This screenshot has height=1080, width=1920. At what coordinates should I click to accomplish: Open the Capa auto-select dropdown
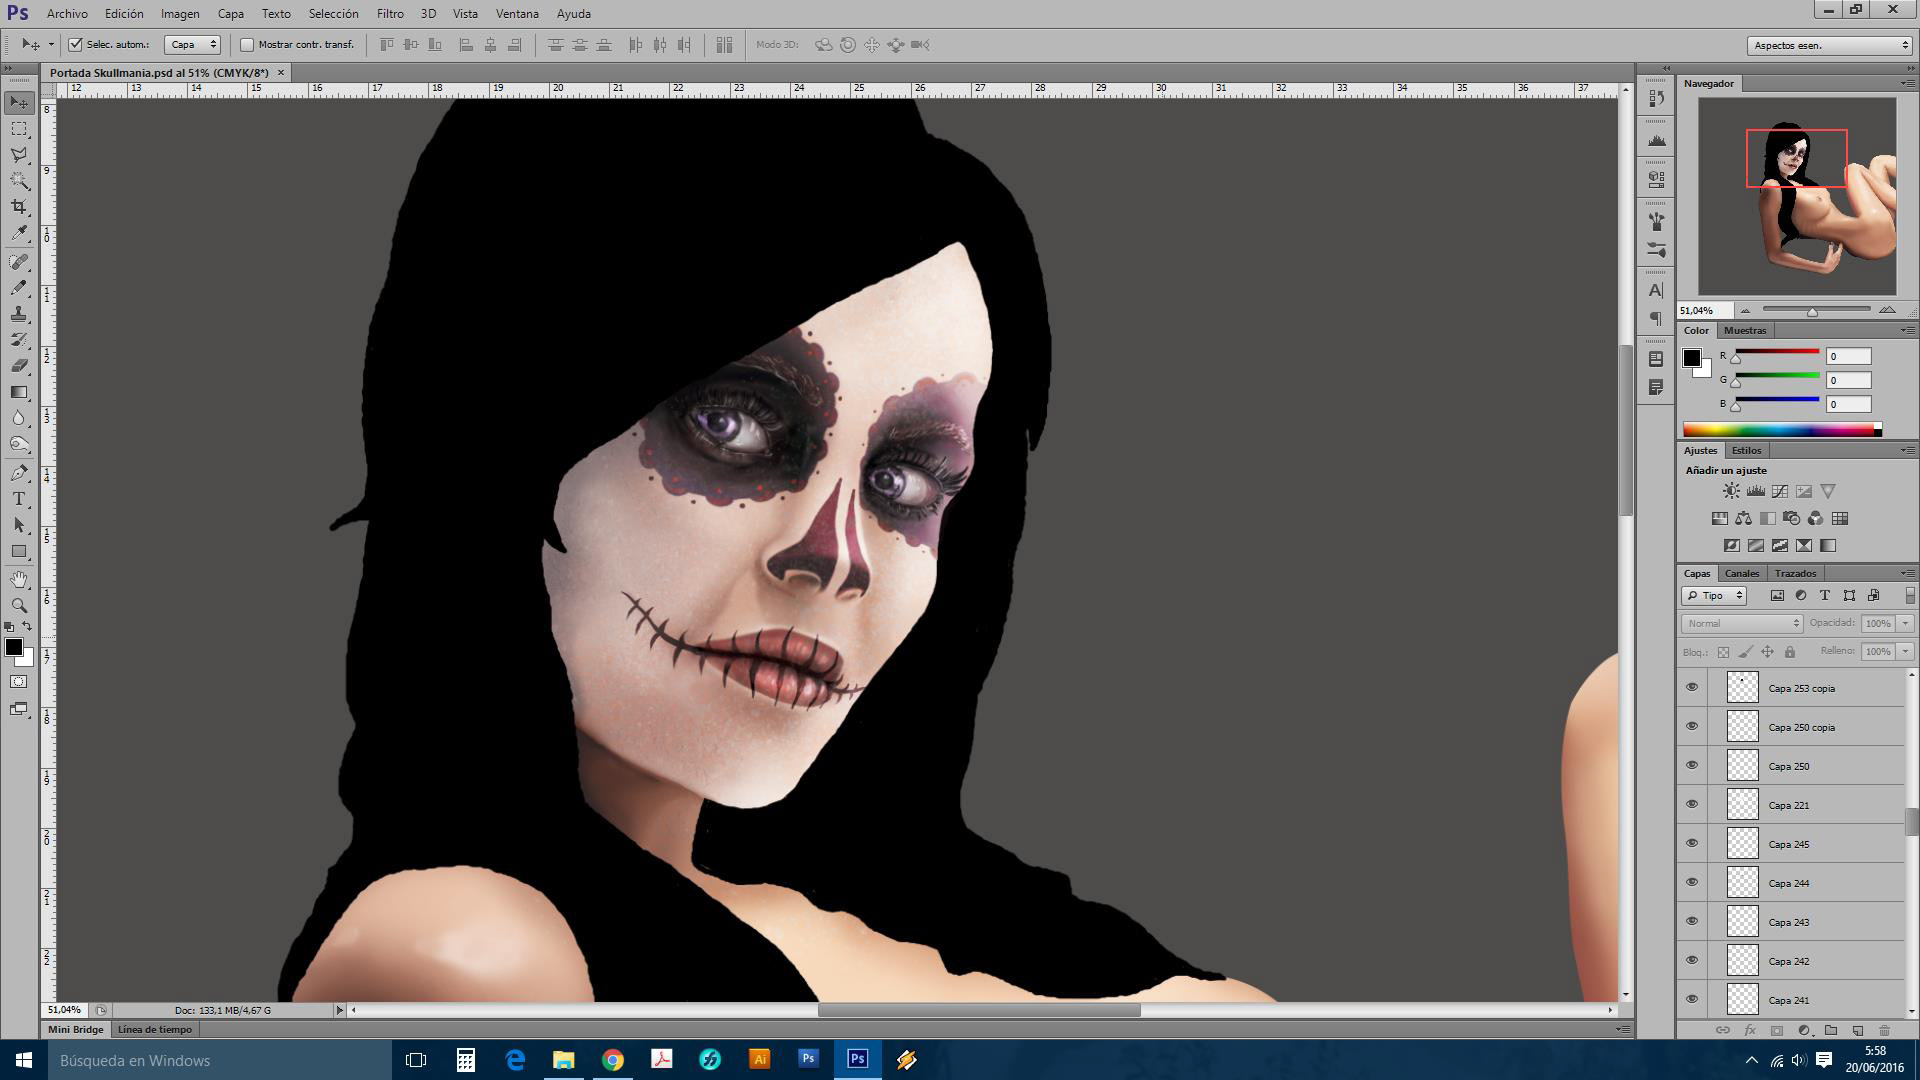click(x=192, y=44)
